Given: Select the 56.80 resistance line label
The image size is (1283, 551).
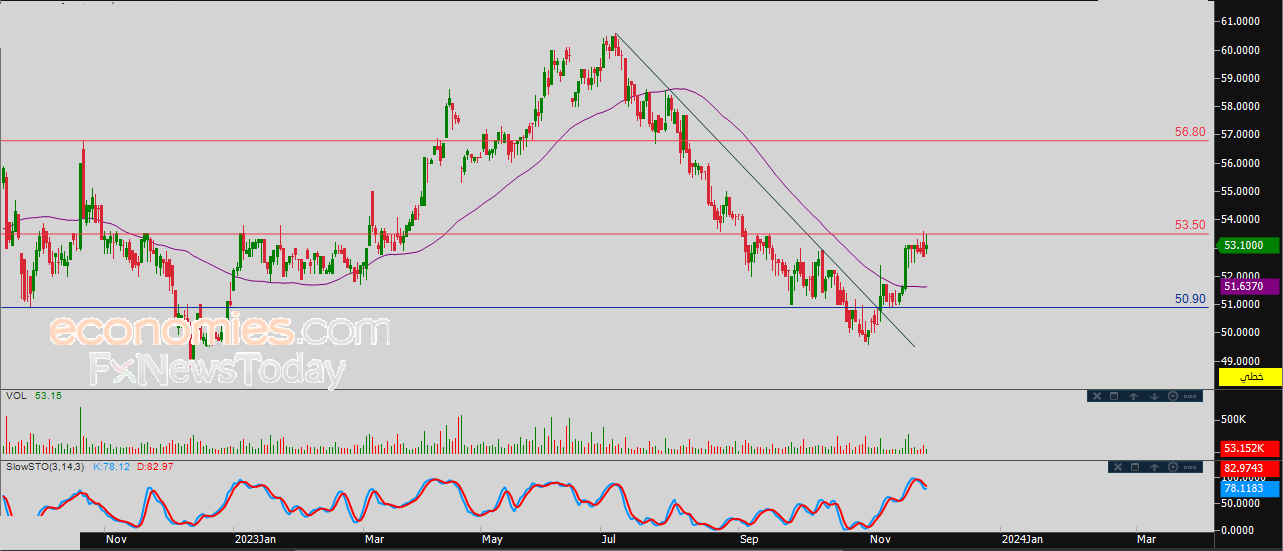Looking at the screenshot, I should (x=1190, y=132).
